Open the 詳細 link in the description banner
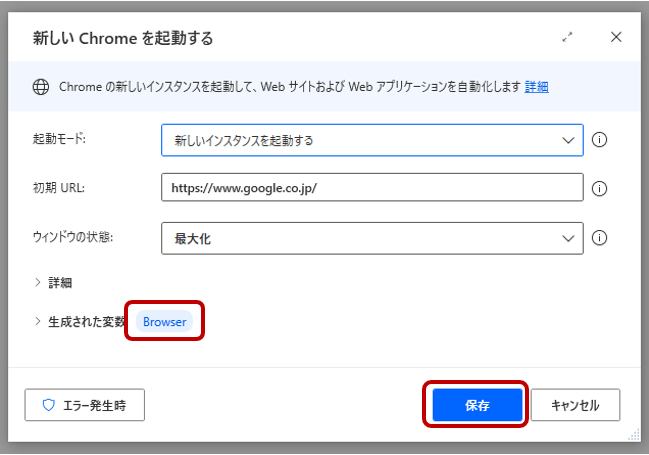The image size is (649, 455). [536, 87]
